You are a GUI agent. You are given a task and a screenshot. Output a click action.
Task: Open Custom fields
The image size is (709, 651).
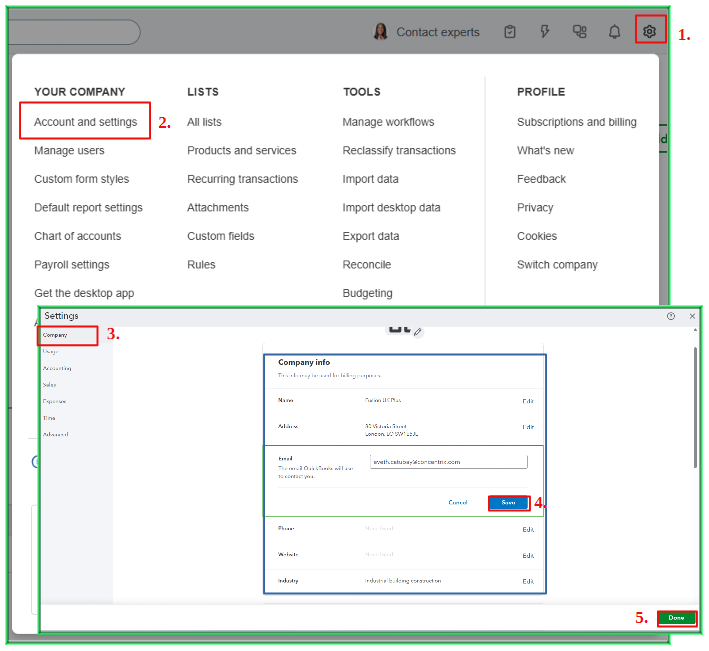tap(221, 236)
